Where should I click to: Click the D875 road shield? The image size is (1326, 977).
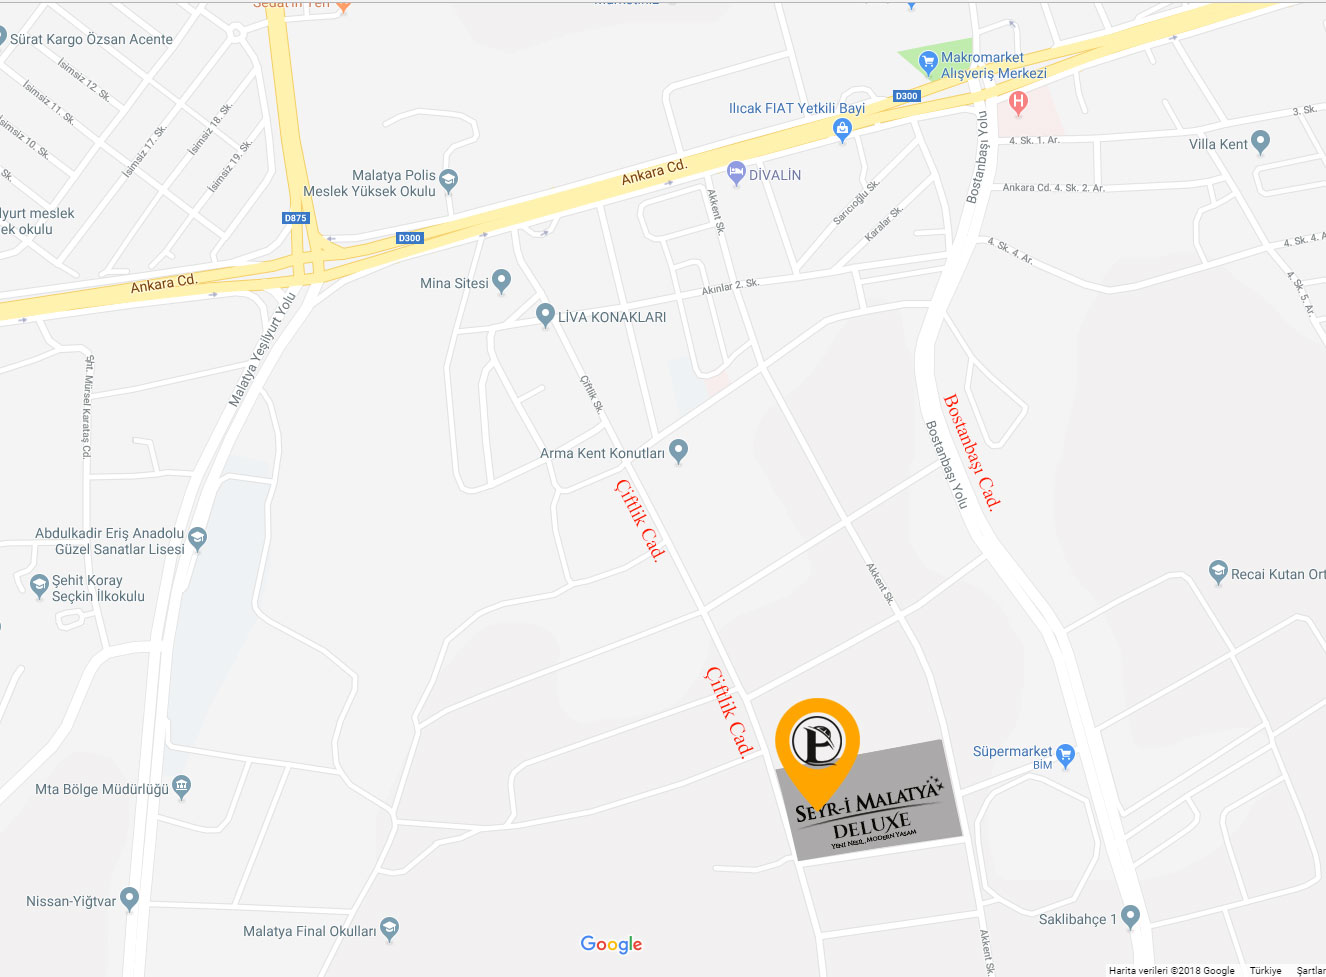coord(296,217)
